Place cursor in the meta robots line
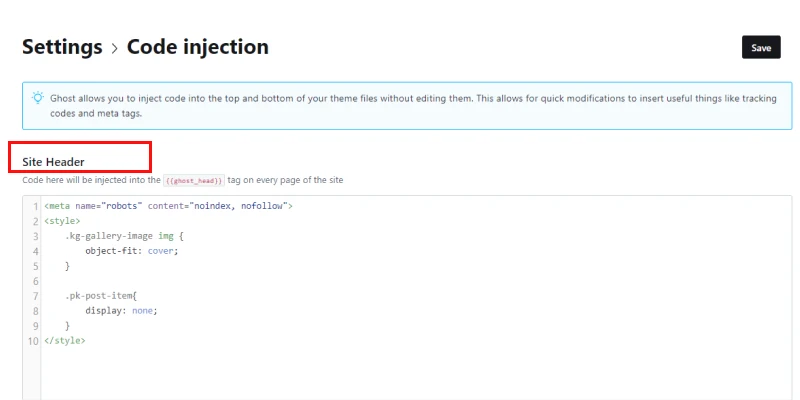Image resolution: width=800 pixels, height=400 pixels. click(x=168, y=205)
